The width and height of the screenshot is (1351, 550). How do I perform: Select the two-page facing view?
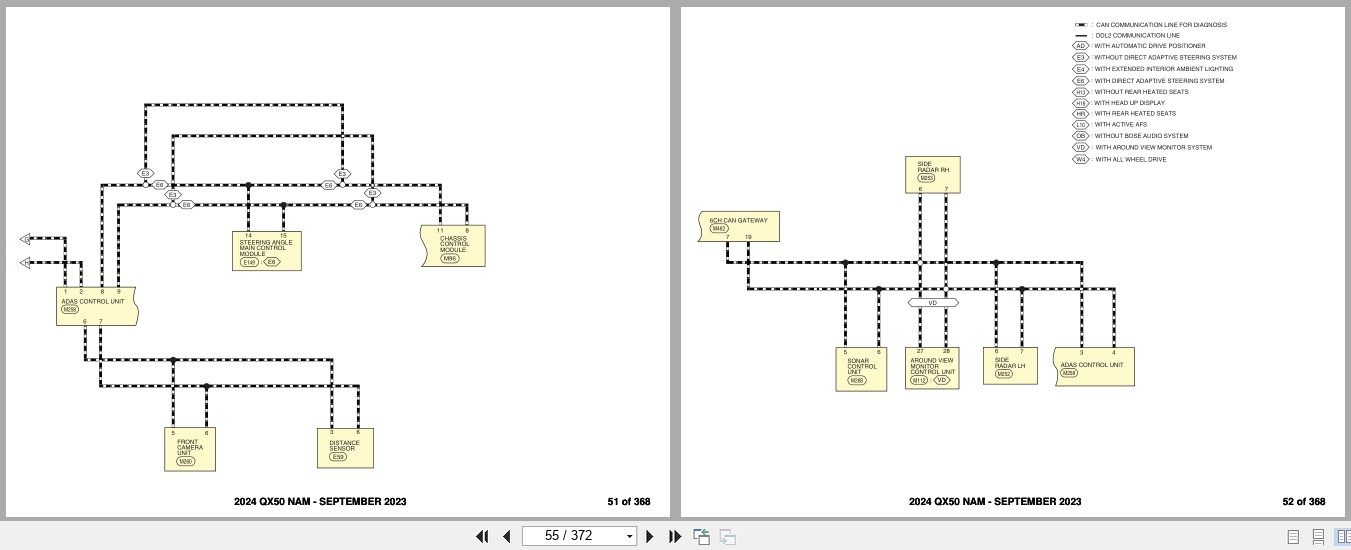coord(1343,537)
